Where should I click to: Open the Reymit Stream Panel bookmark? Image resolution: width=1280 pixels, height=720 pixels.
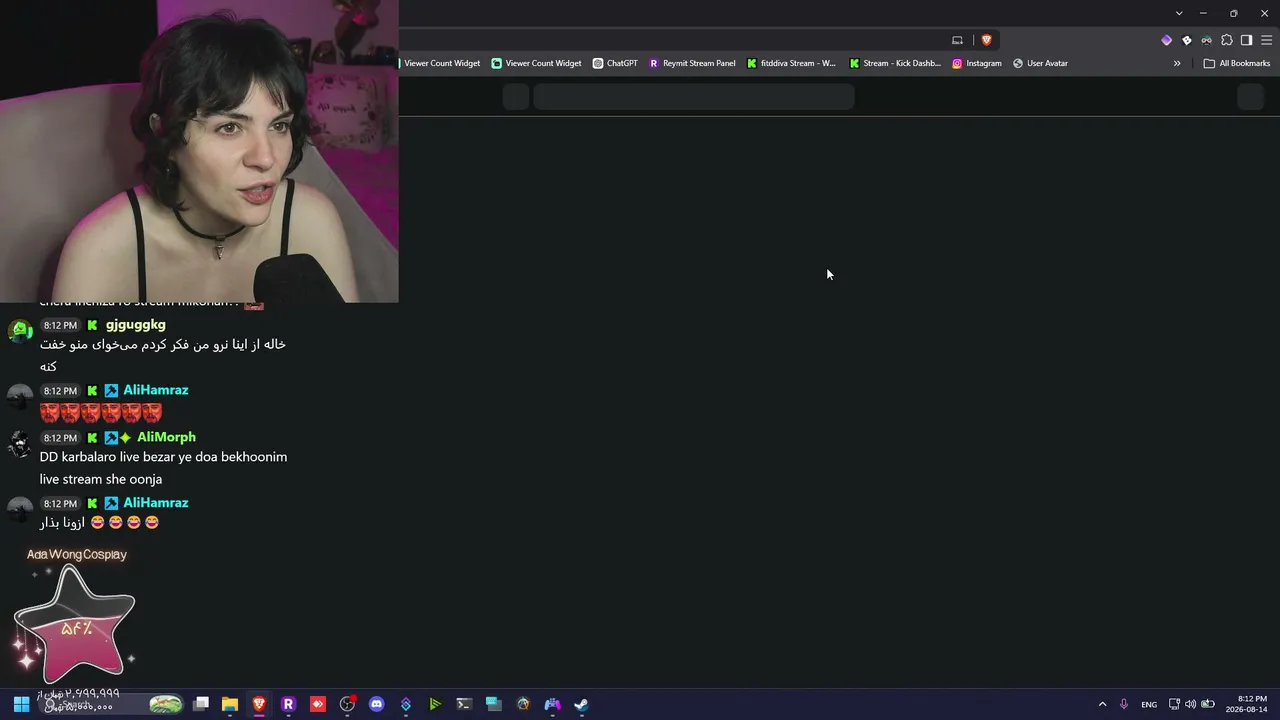point(692,63)
